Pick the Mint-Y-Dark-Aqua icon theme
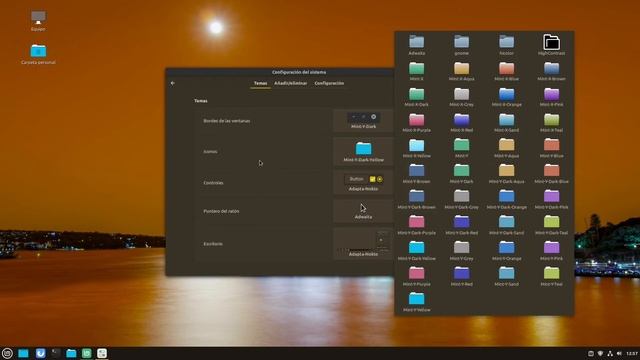 pos(507,173)
